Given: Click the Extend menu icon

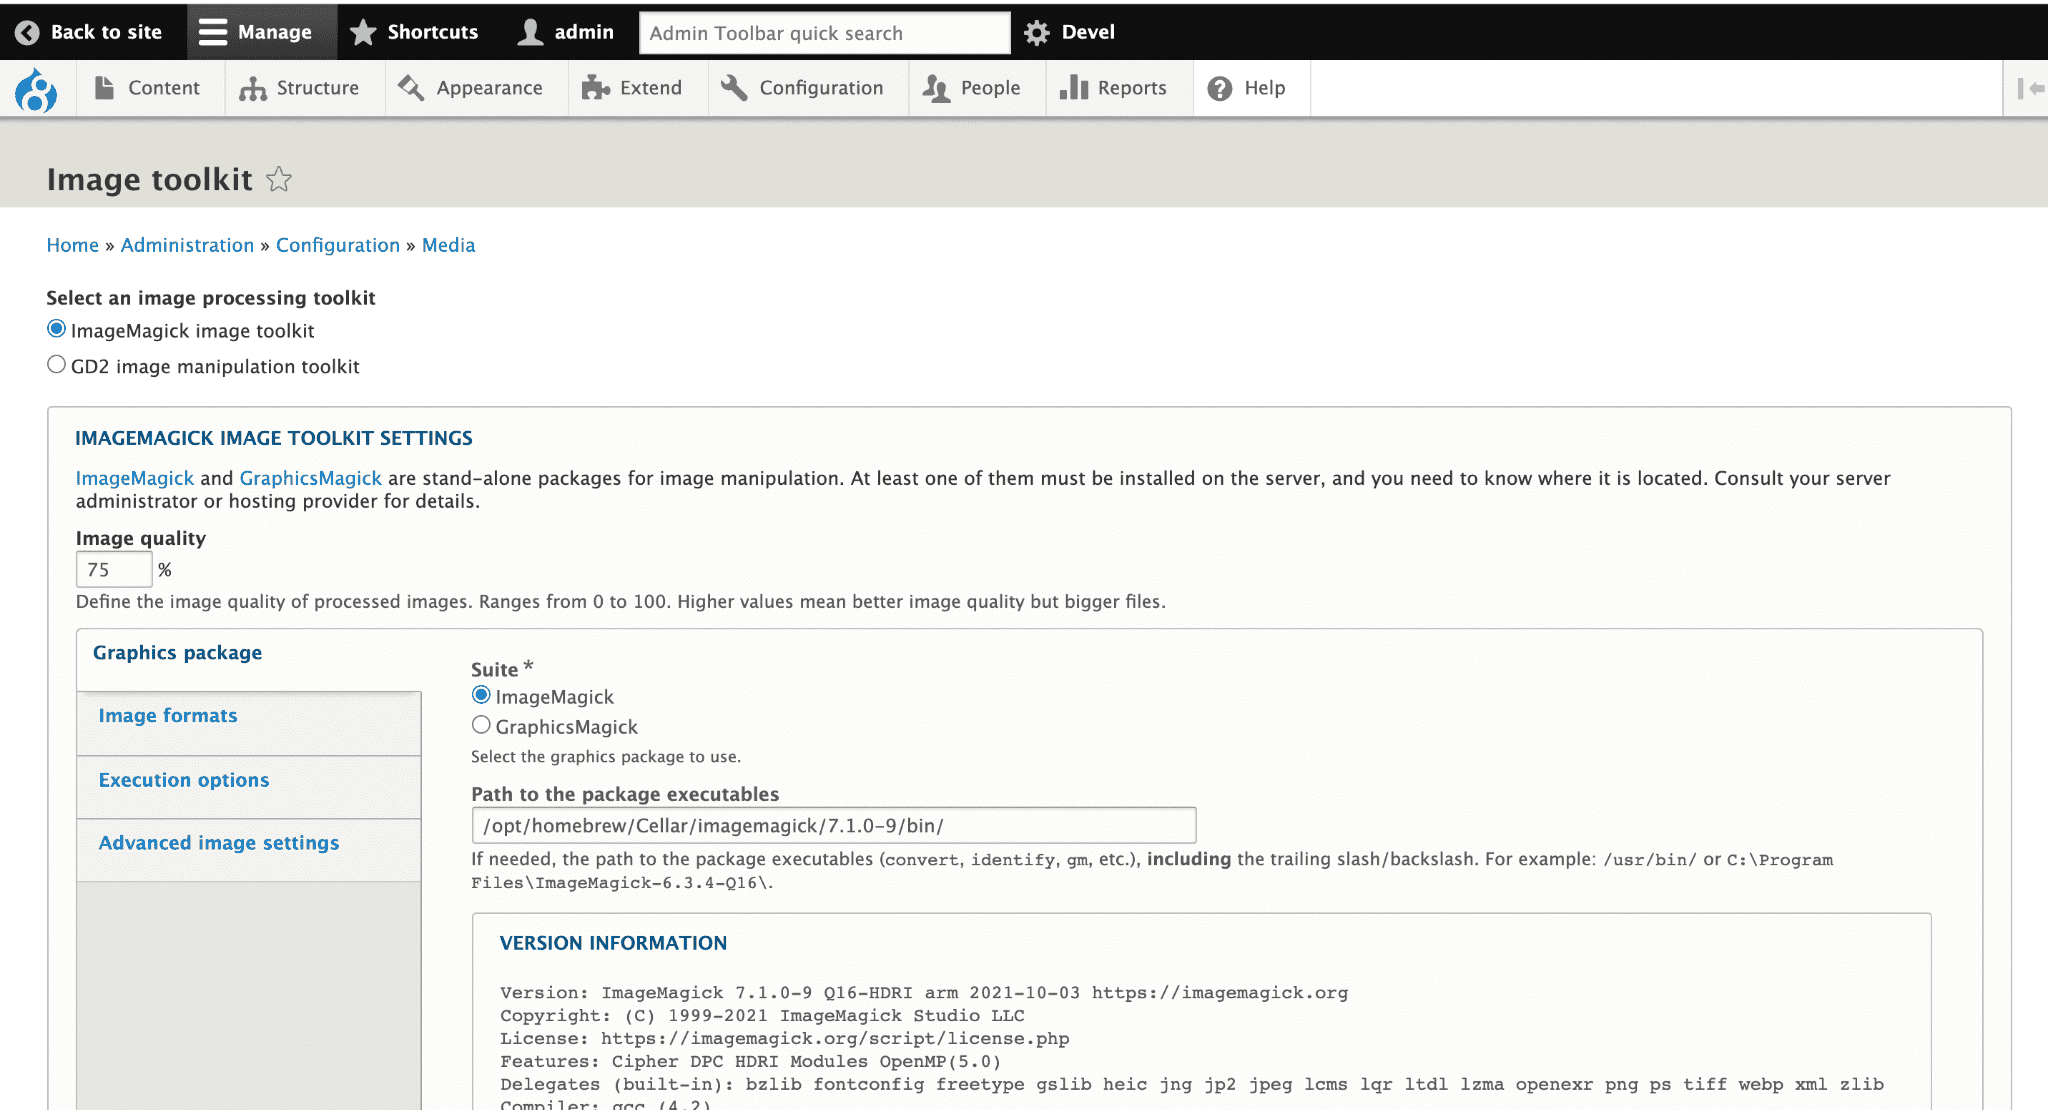Looking at the screenshot, I should tap(596, 86).
